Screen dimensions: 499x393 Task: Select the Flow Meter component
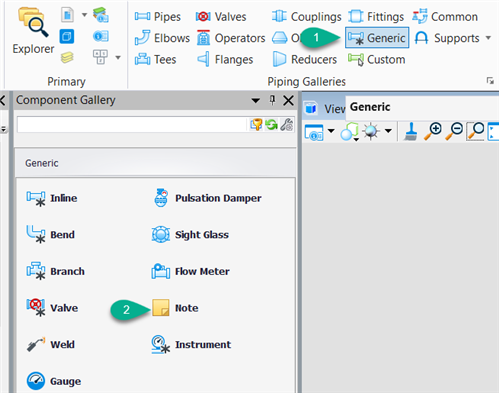click(x=191, y=271)
